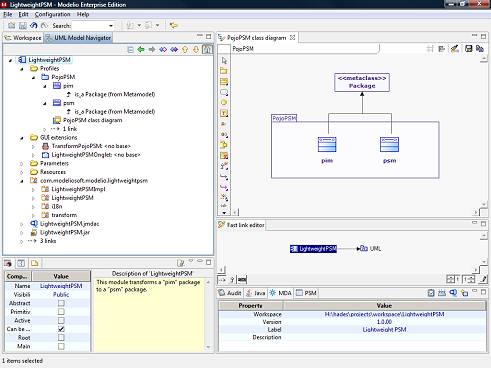Toggle the Abstract checkbox
Image resolution: width=491 pixels, height=368 pixels.
tap(61, 303)
